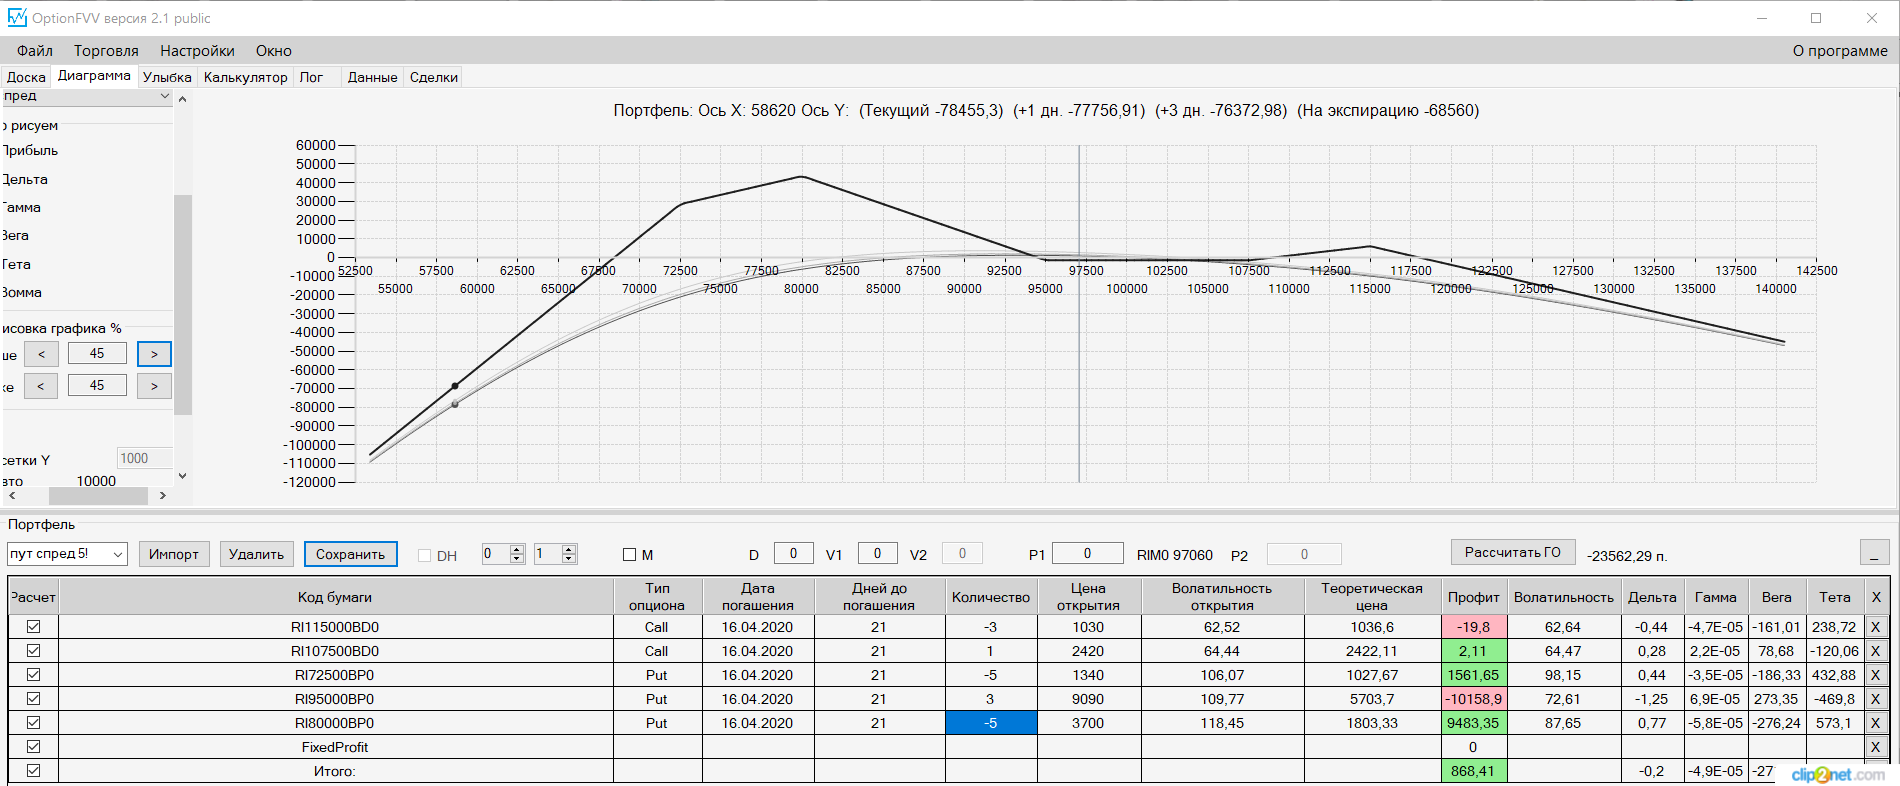Click the Профит column header
The image size is (1900, 786).
pyautogui.click(x=1474, y=597)
